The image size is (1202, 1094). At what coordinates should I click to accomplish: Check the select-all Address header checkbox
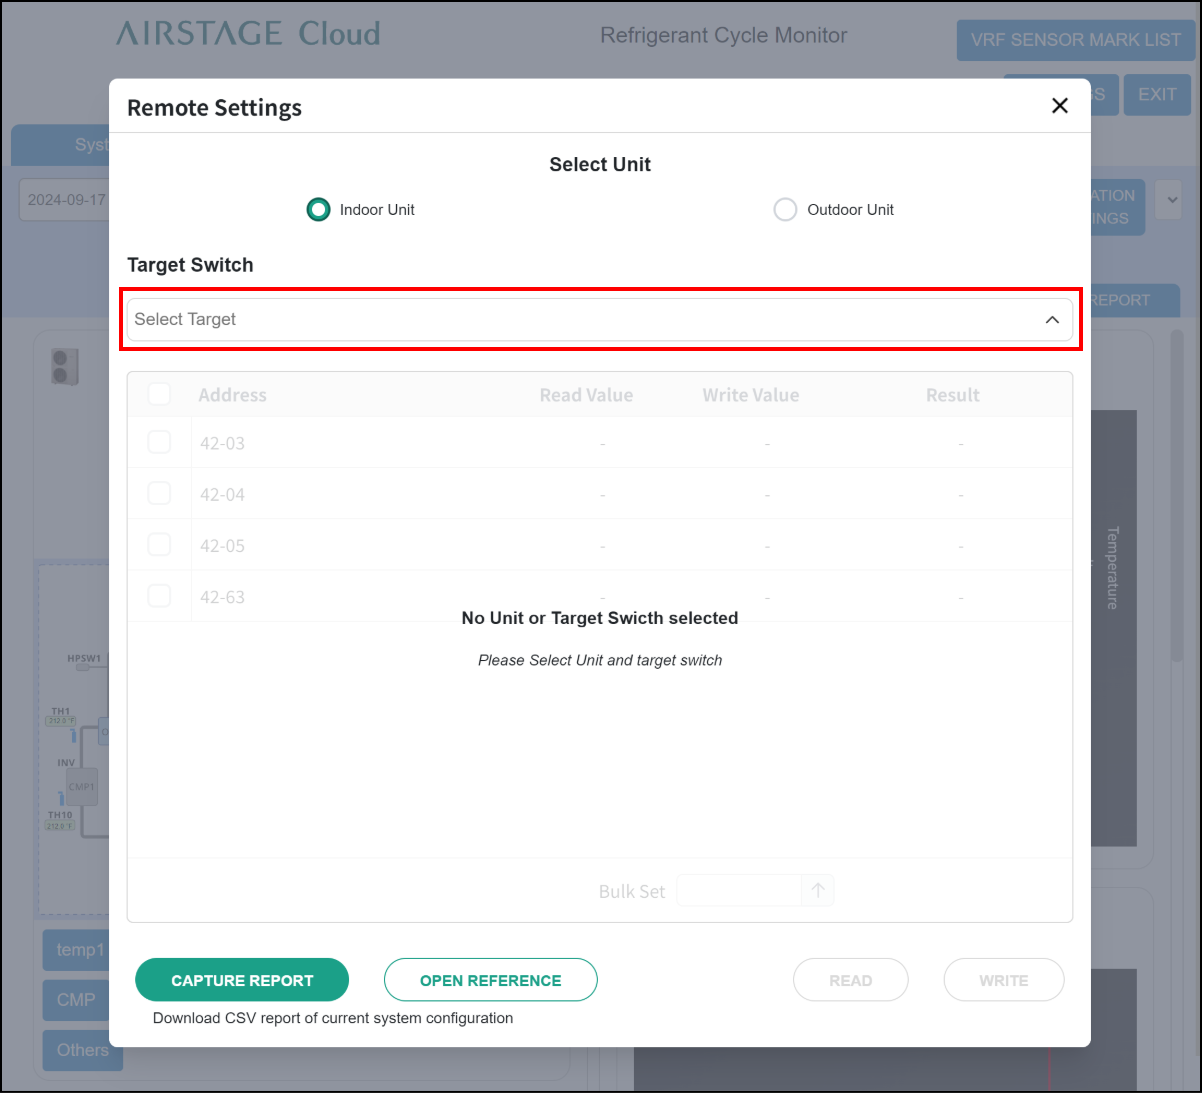pos(159,394)
